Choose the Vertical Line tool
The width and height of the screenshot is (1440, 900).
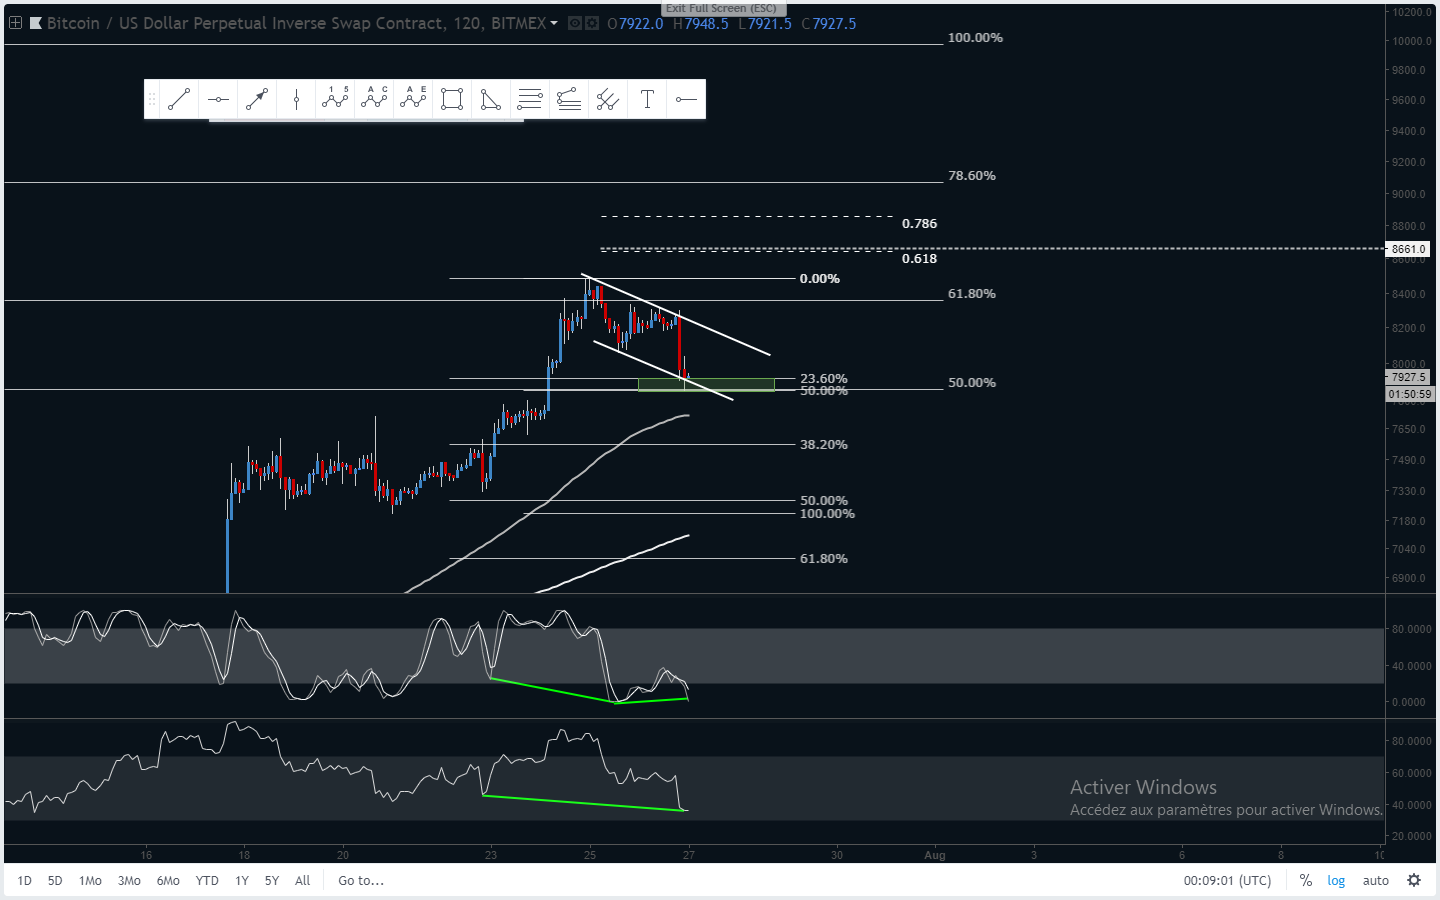point(296,99)
